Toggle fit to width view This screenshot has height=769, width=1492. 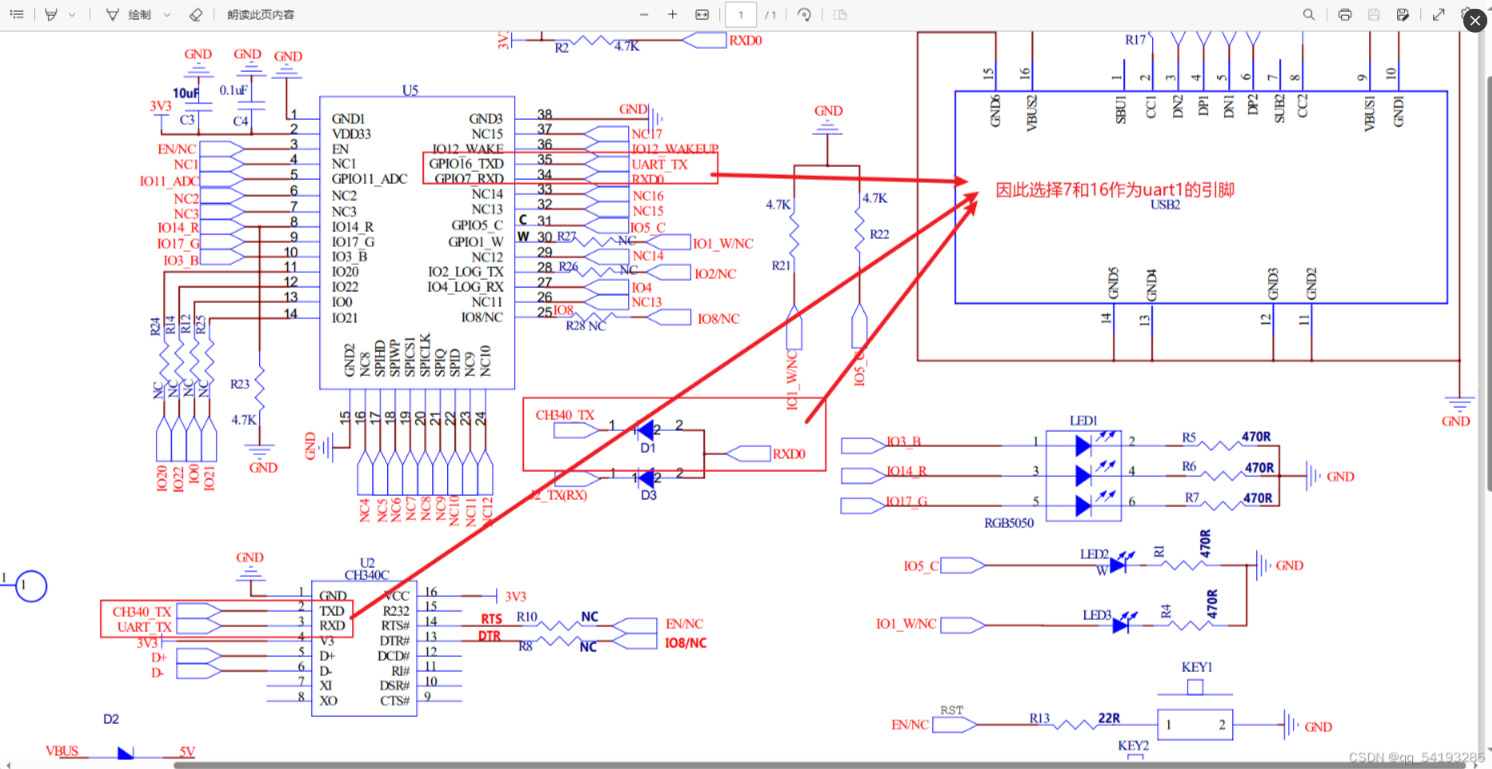(702, 15)
